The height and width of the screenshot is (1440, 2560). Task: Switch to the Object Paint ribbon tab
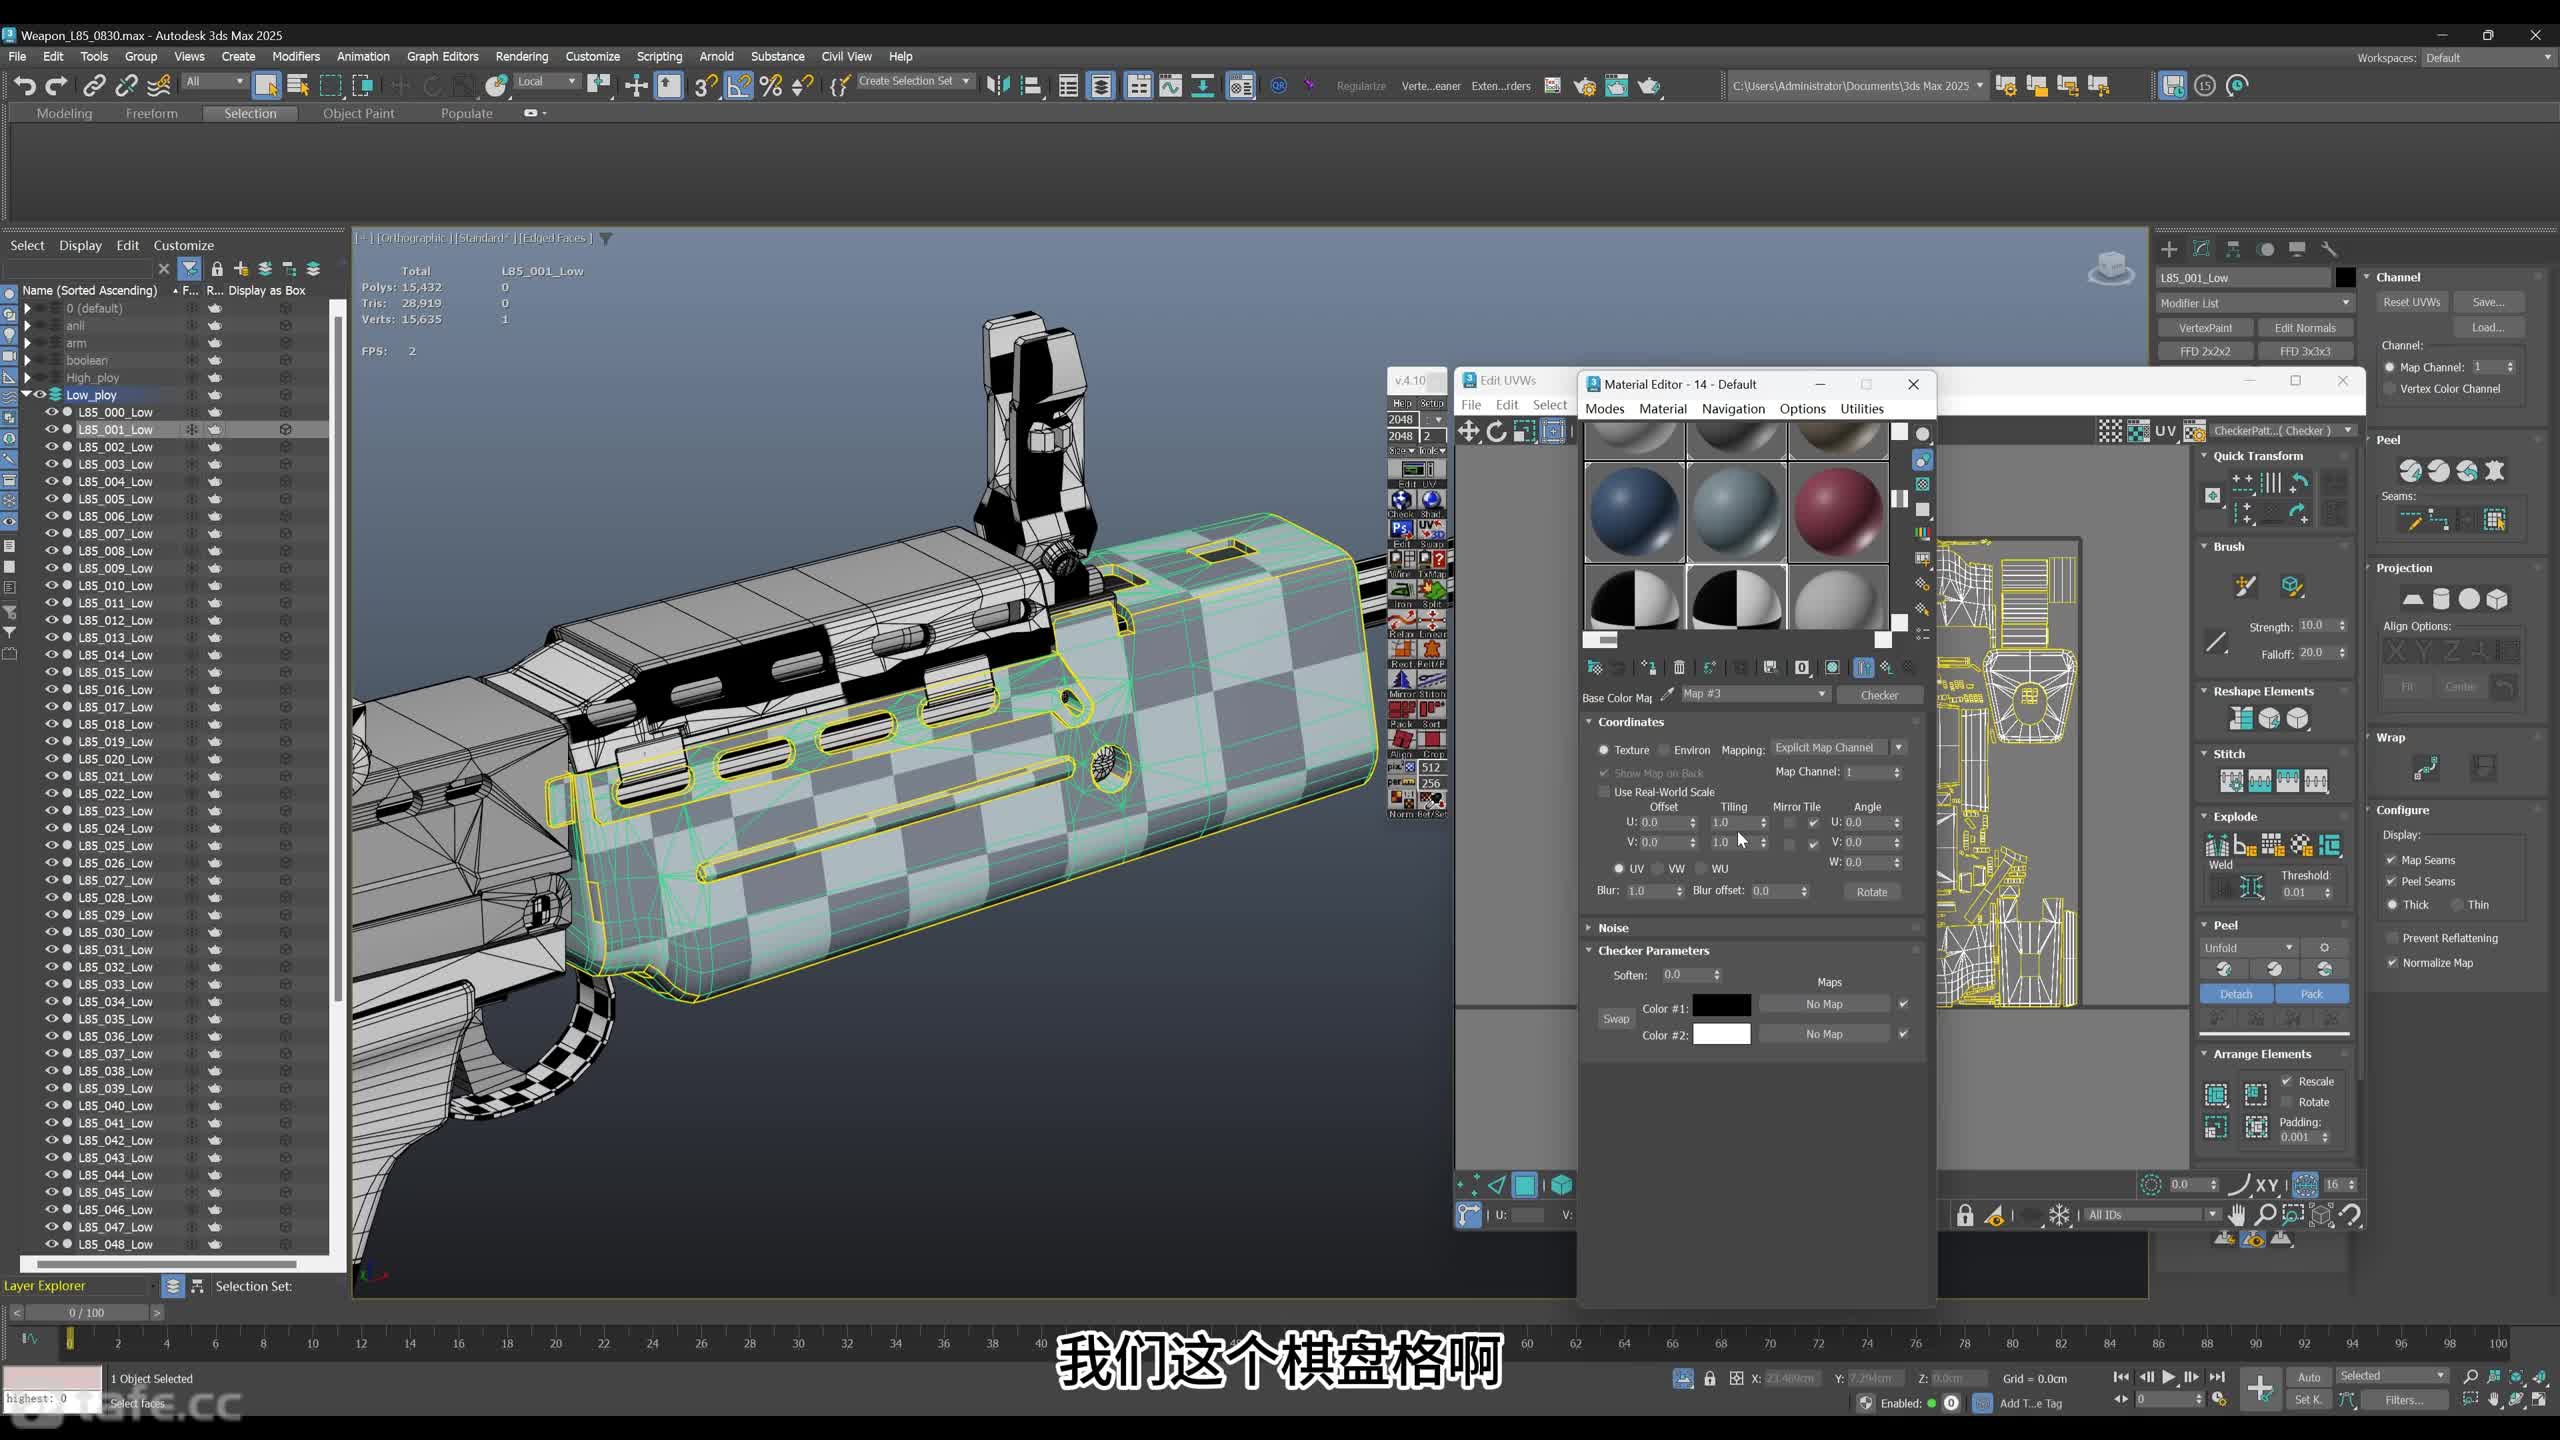pyautogui.click(x=358, y=114)
